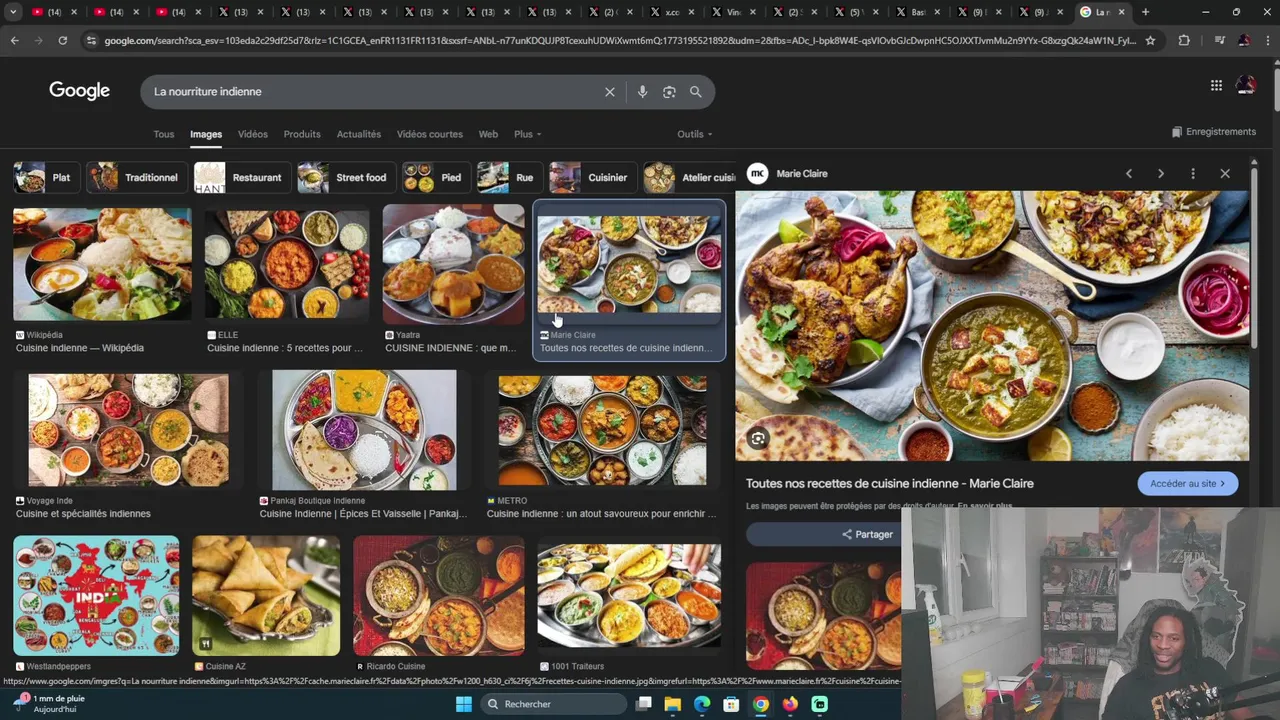Open File Explorer from the taskbar
Screen dimensions: 1280x720
pos(673,704)
